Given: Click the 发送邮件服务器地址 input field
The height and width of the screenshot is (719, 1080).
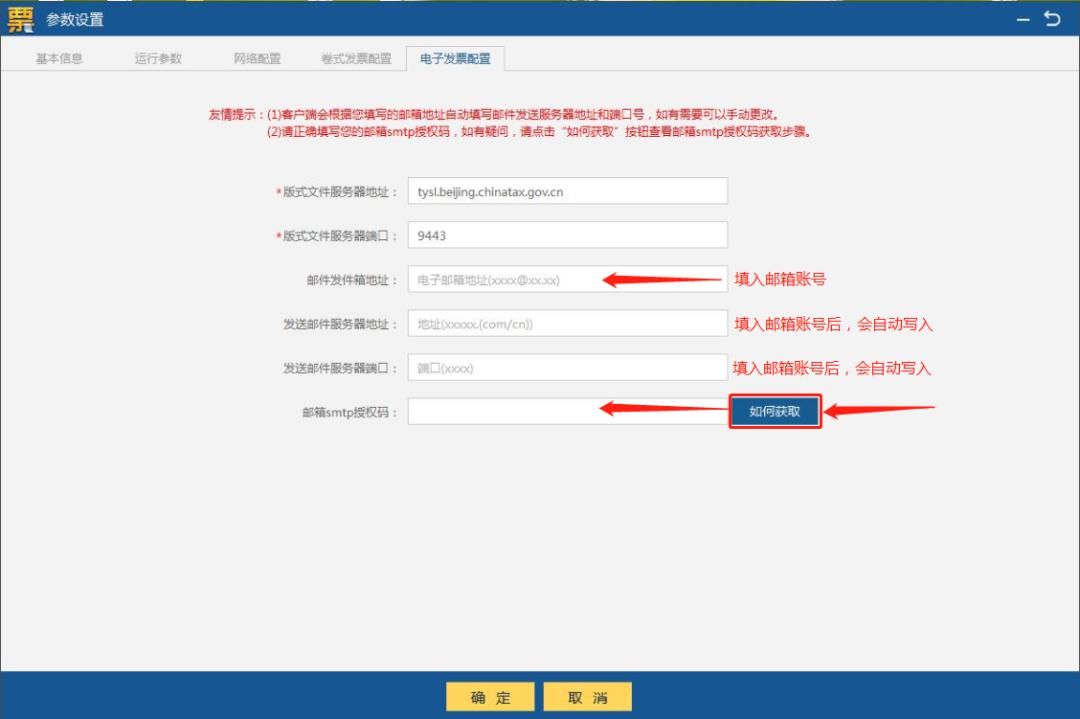Looking at the screenshot, I should point(567,322).
